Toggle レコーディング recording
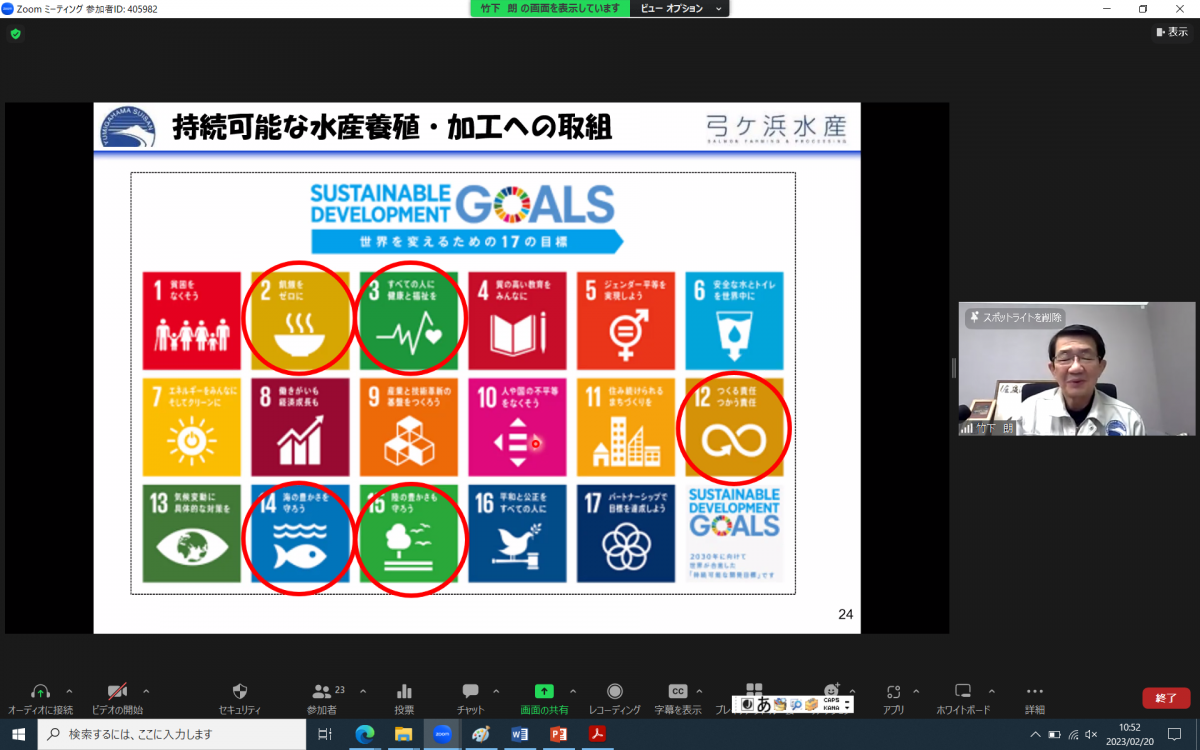 point(615,692)
